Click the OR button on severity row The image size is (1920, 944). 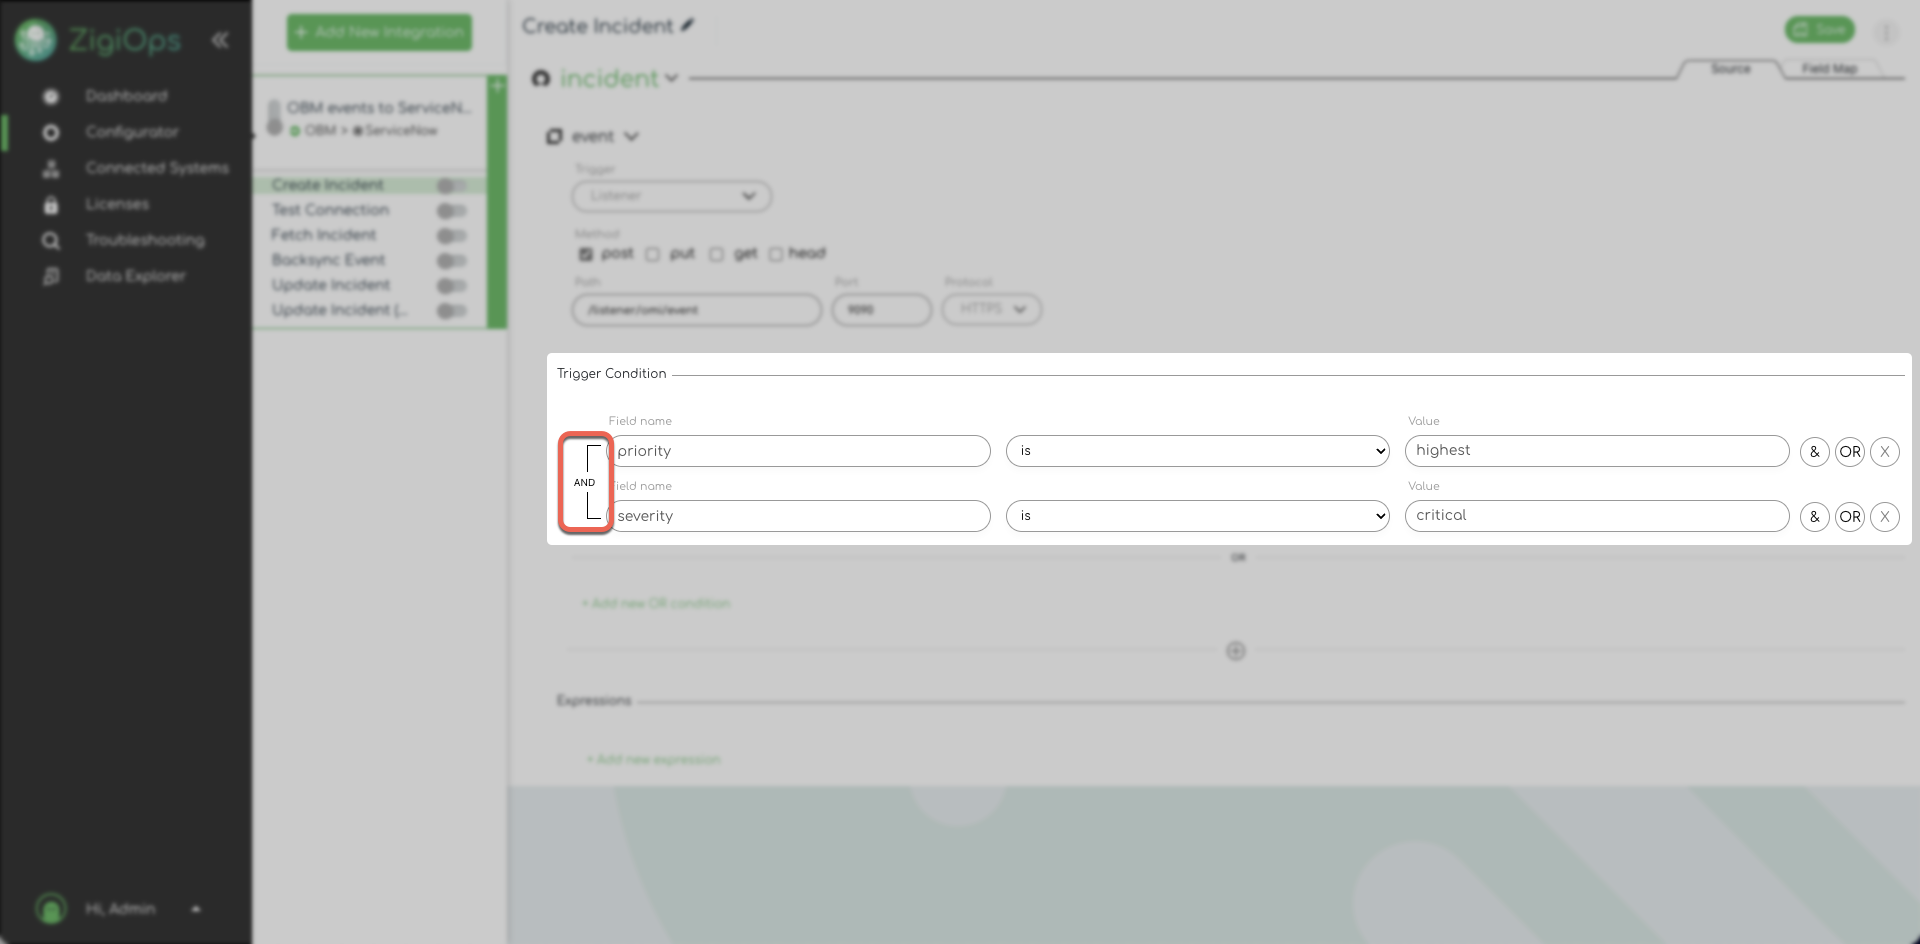[x=1849, y=517]
